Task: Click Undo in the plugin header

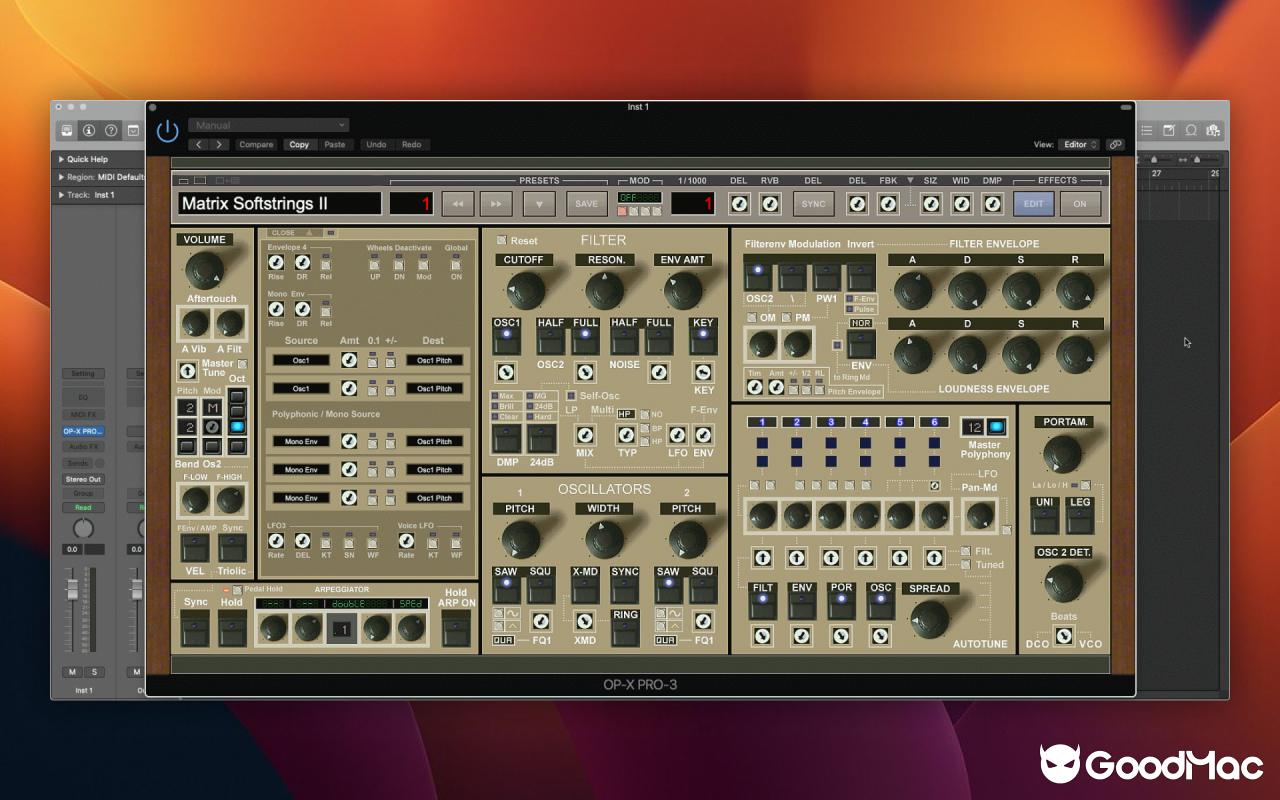Action: 376,144
